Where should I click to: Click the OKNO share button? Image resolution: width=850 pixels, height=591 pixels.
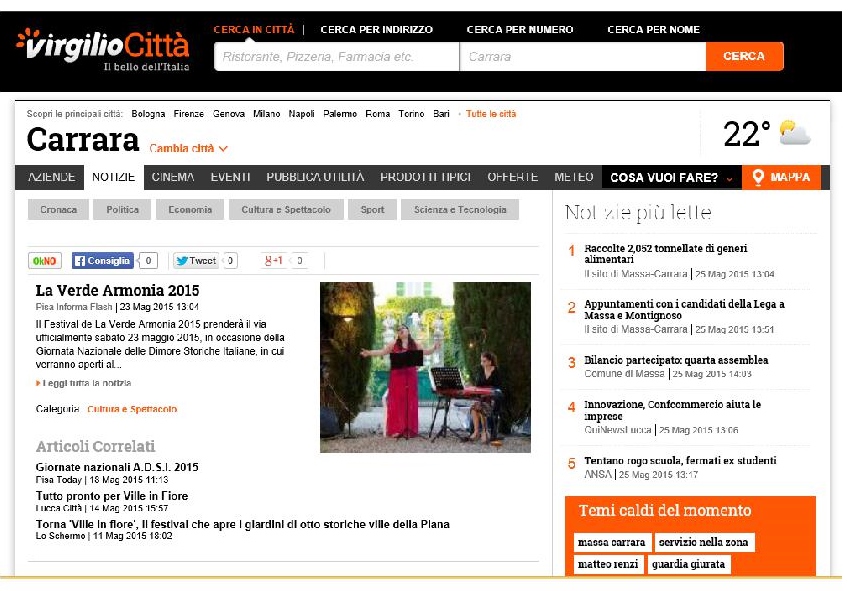[45, 261]
